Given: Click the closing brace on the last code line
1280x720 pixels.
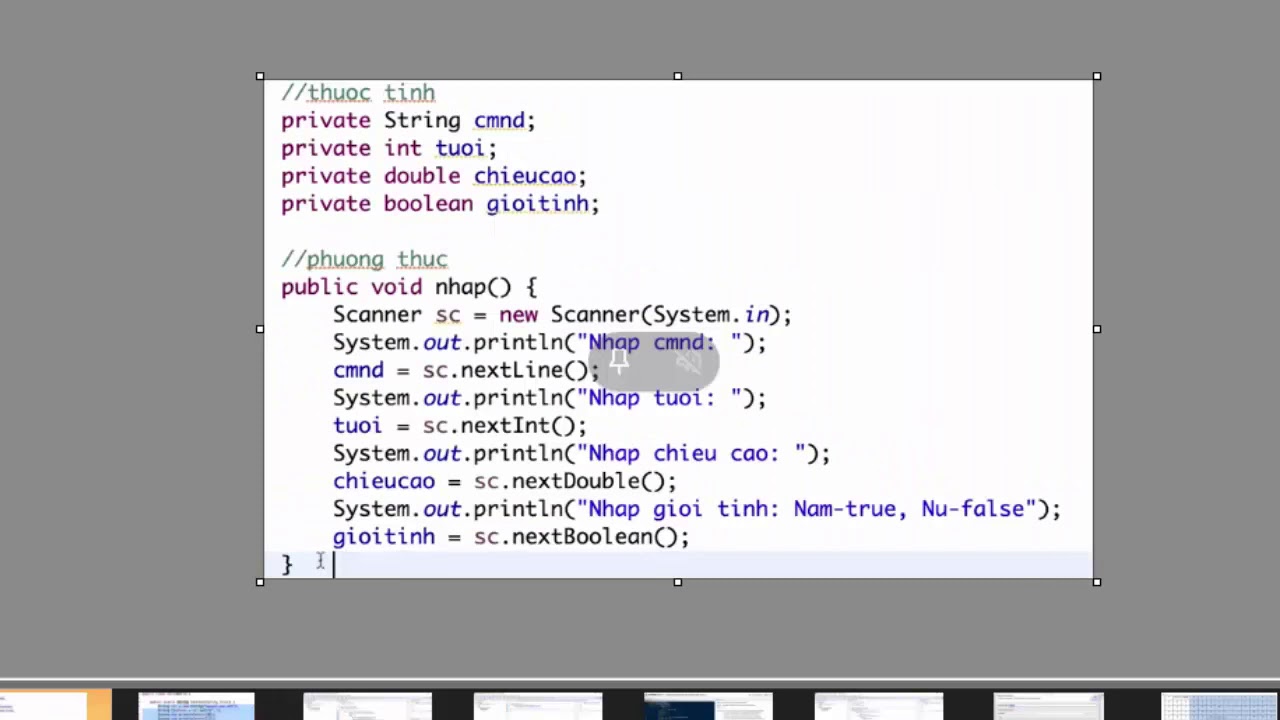Looking at the screenshot, I should pos(287,565).
